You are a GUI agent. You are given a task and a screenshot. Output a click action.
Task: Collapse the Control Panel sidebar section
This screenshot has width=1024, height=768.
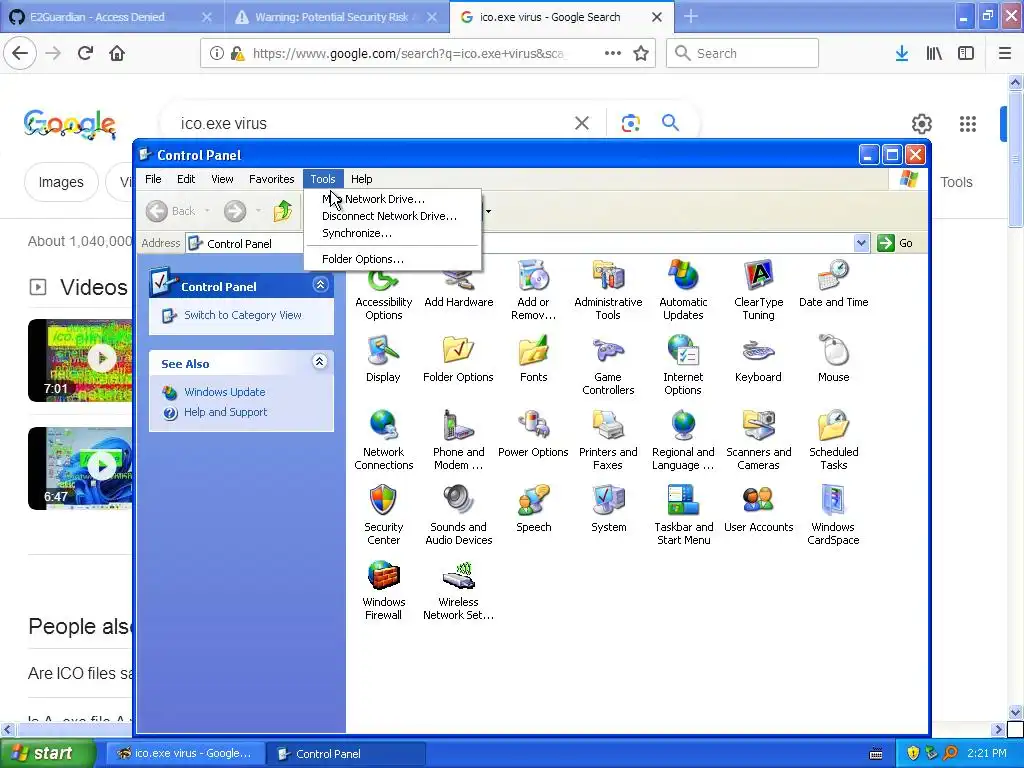320,285
